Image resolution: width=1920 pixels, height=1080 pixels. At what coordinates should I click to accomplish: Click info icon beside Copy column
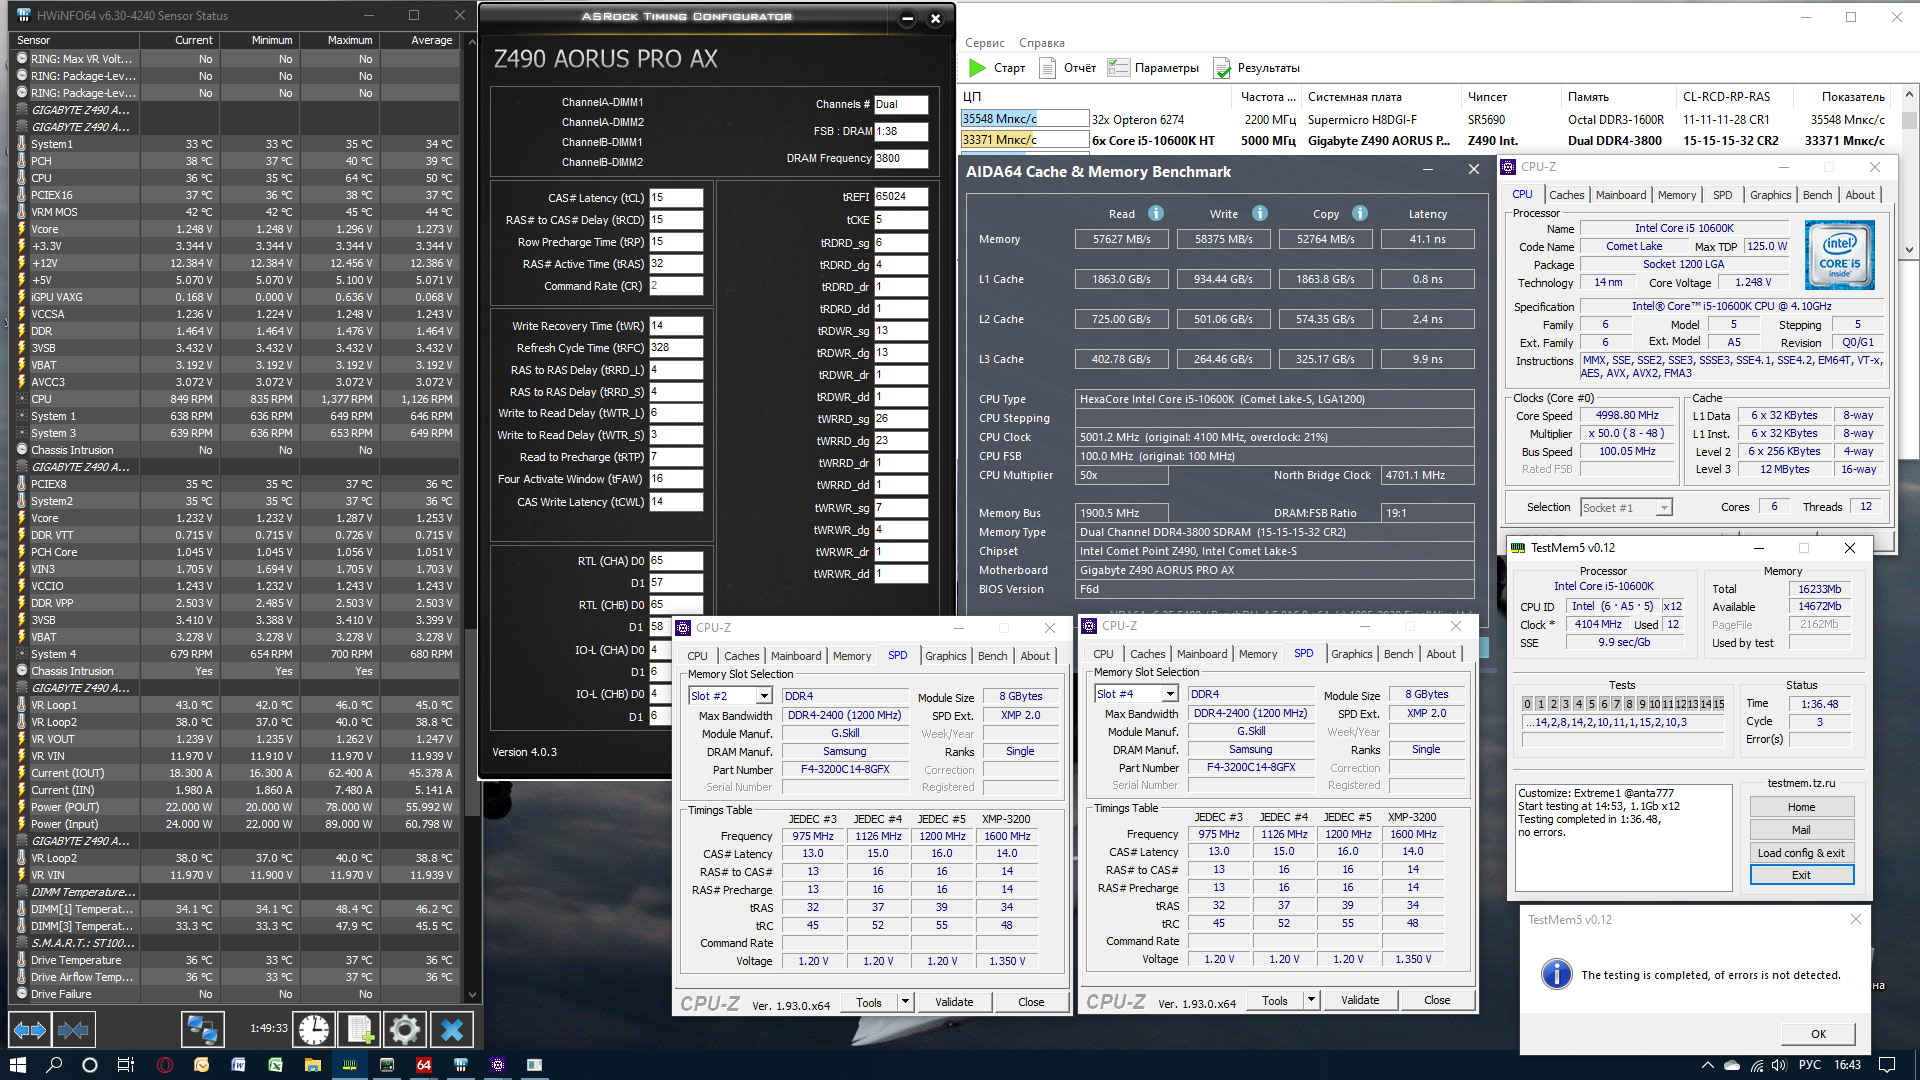point(1360,213)
